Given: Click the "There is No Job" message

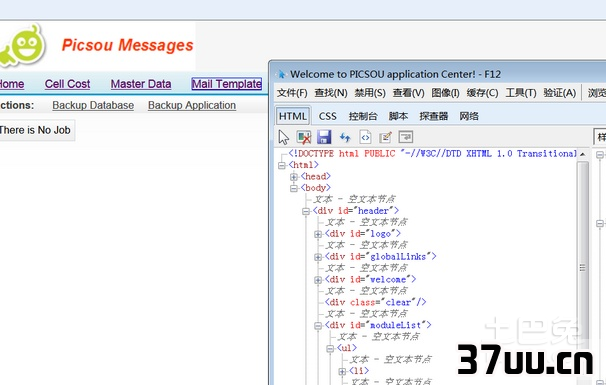Looking at the screenshot, I should (x=35, y=130).
